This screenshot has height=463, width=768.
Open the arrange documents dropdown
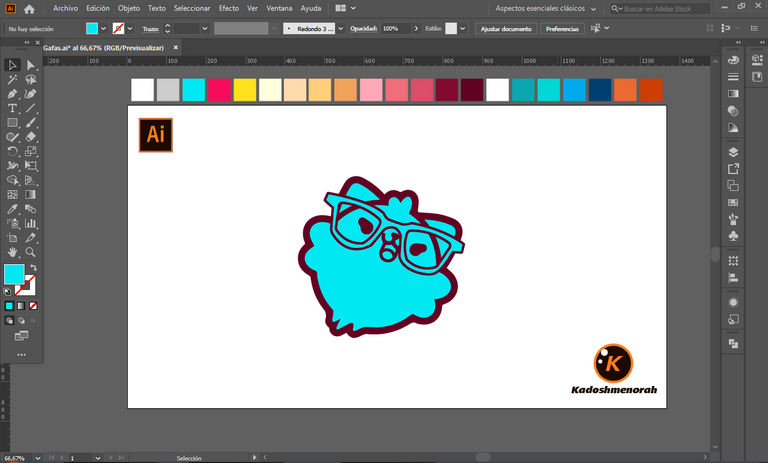pyautogui.click(x=346, y=8)
